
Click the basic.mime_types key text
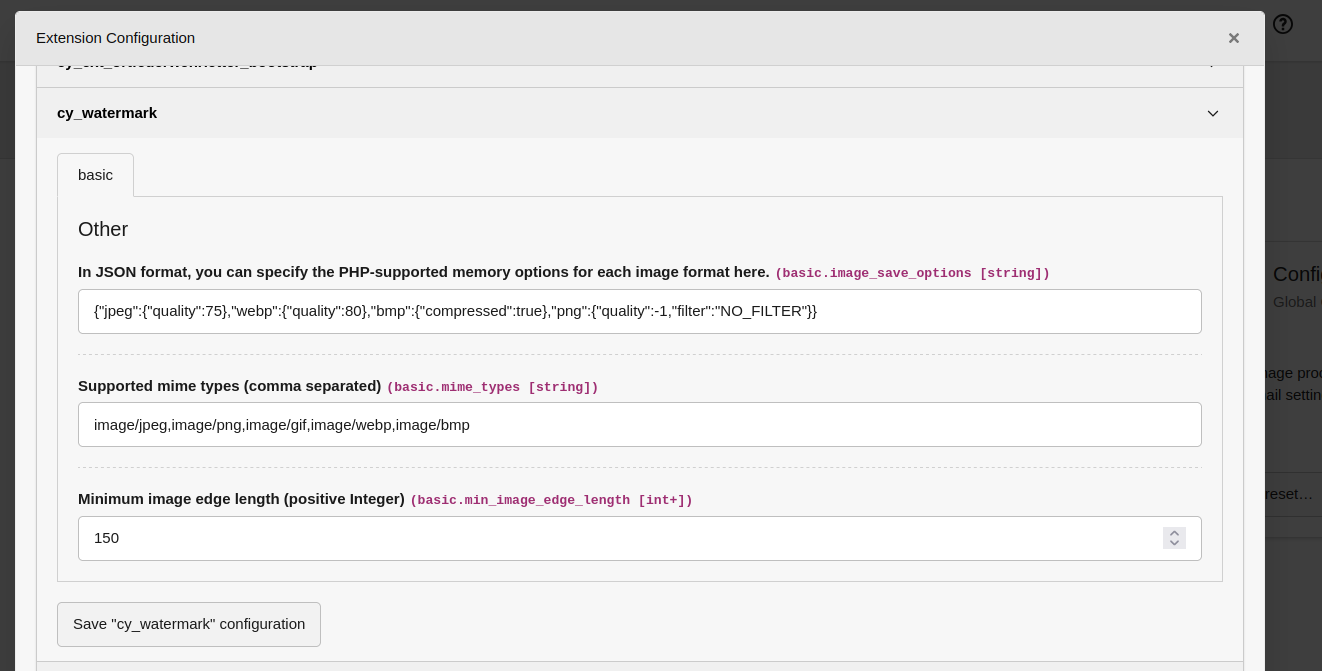coord(492,387)
